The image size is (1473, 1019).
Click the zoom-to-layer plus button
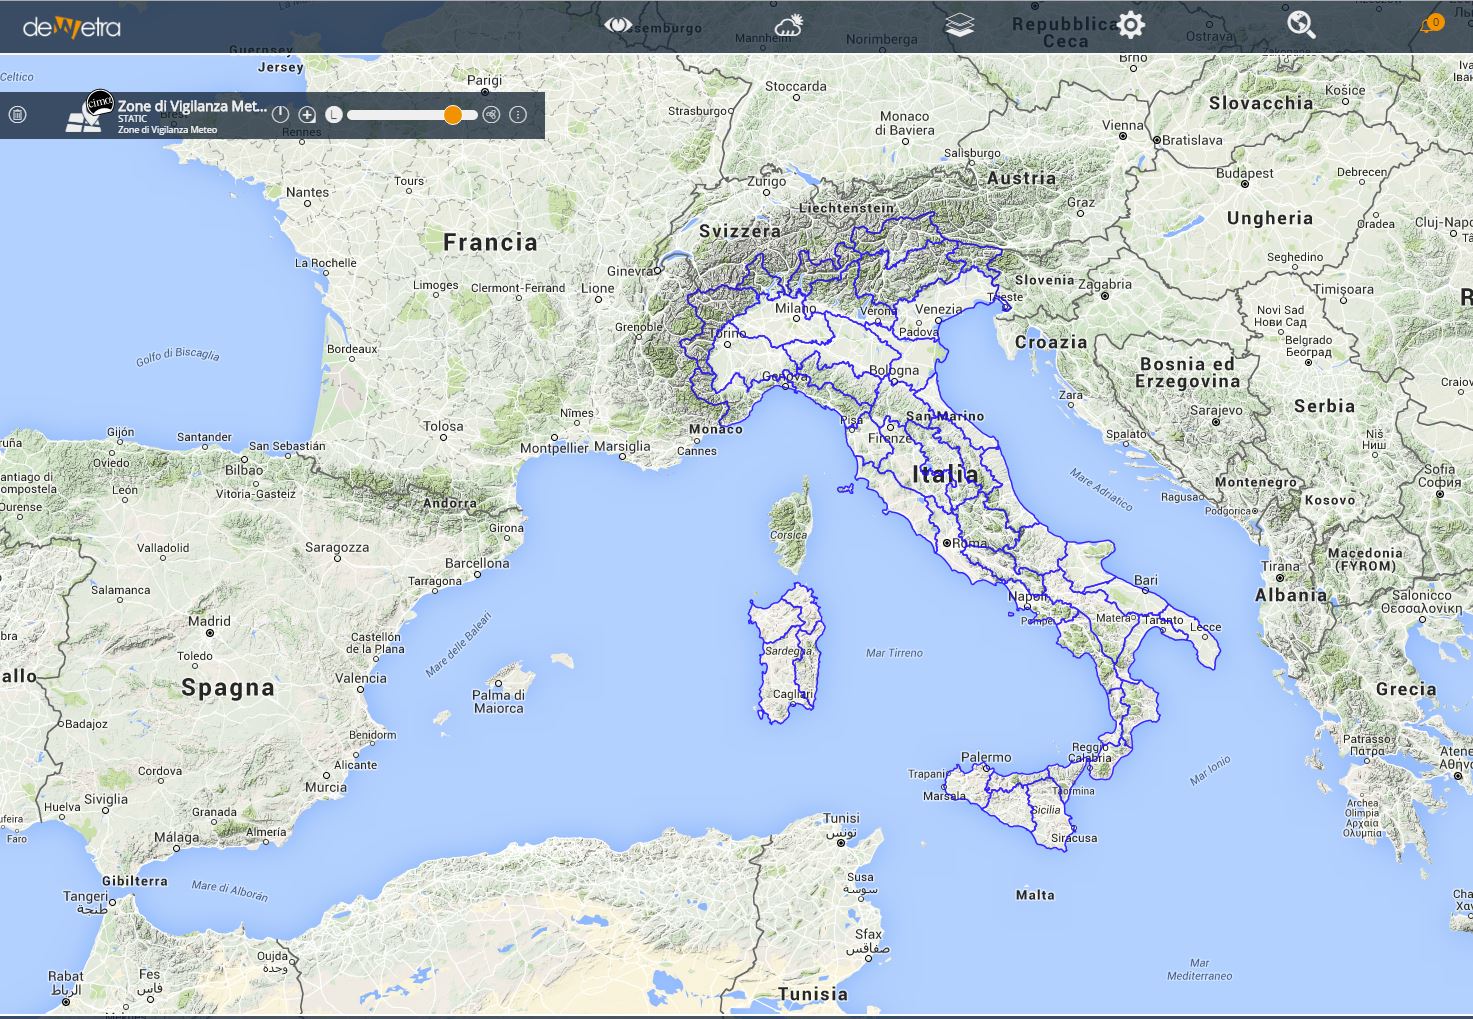click(307, 115)
